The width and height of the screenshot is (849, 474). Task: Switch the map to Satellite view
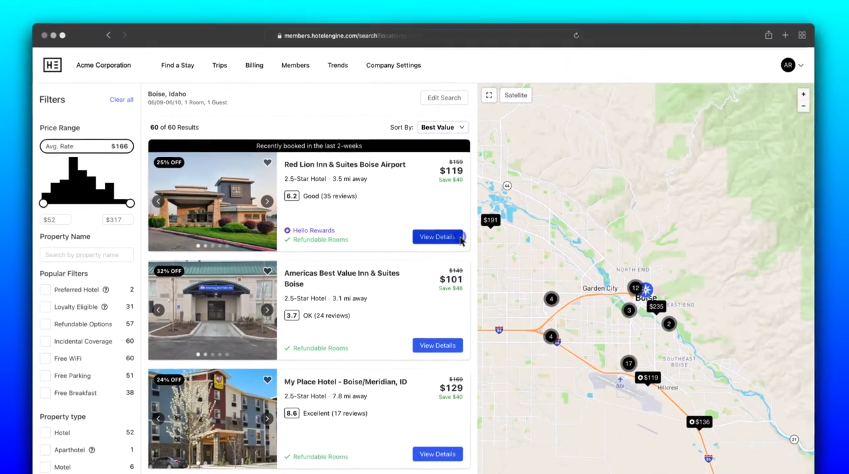pyautogui.click(x=515, y=95)
